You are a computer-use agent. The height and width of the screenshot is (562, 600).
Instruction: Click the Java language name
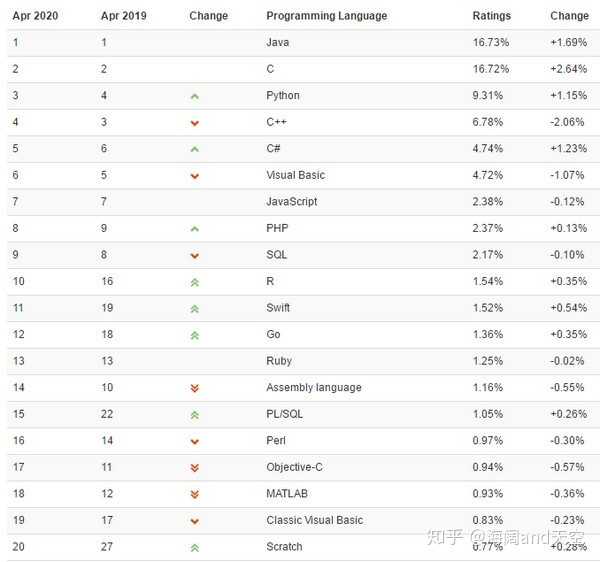[x=277, y=43]
